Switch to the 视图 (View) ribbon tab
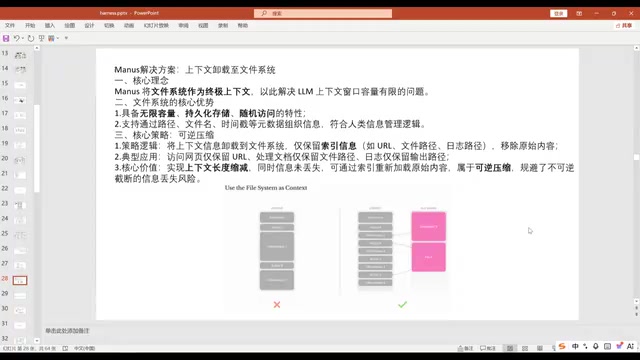Screen dimensions: 640x360 click(203, 25)
